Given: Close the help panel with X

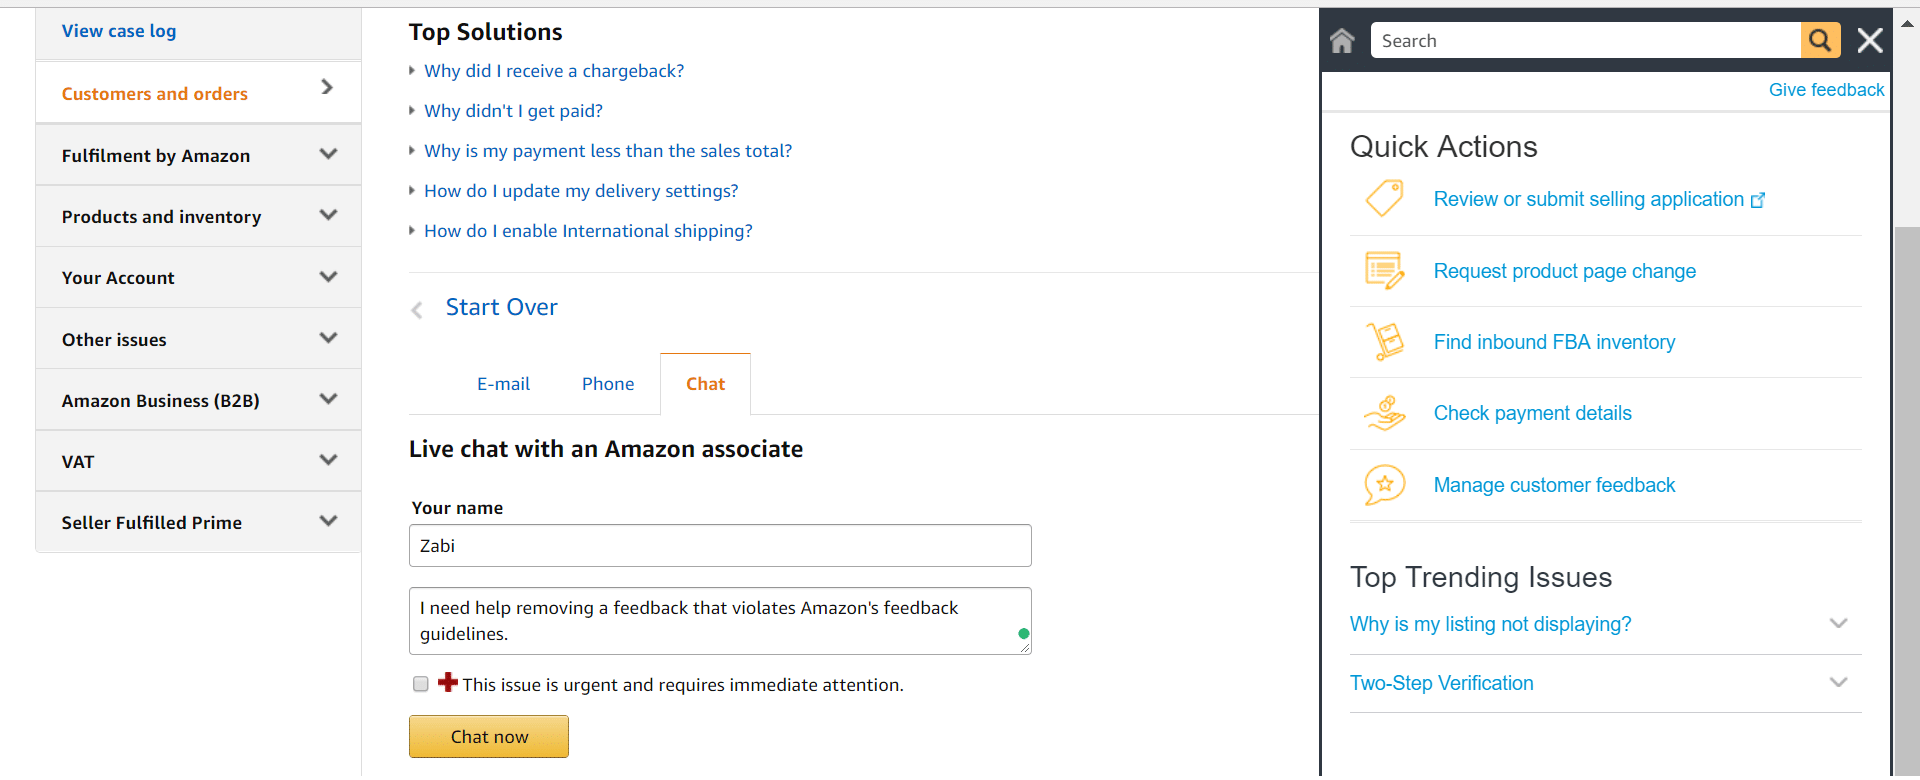Looking at the screenshot, I should click(1870, 40).
